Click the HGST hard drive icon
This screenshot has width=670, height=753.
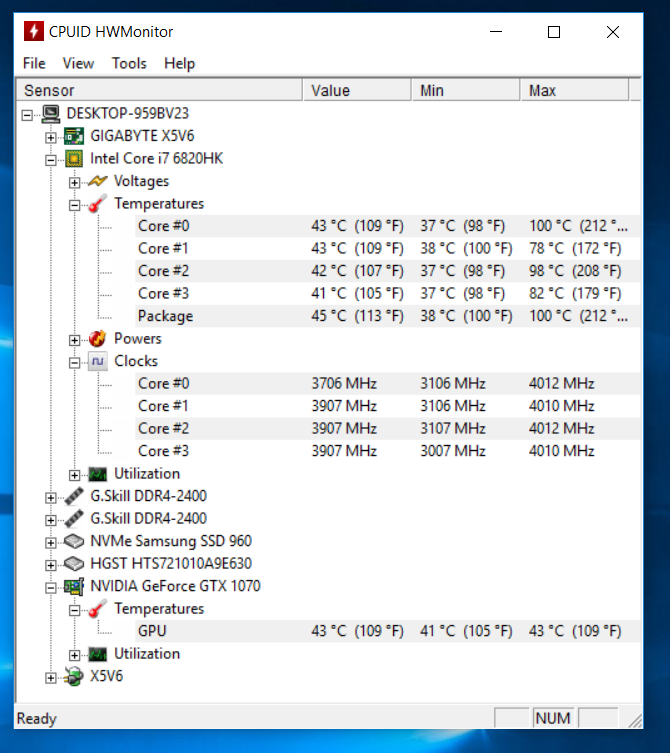pos(74,564)
